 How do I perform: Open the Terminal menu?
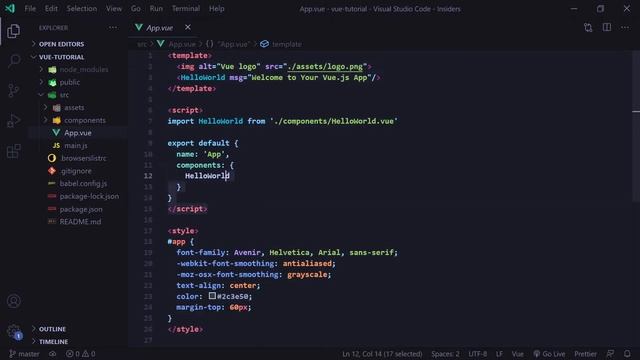coord(186,8)
